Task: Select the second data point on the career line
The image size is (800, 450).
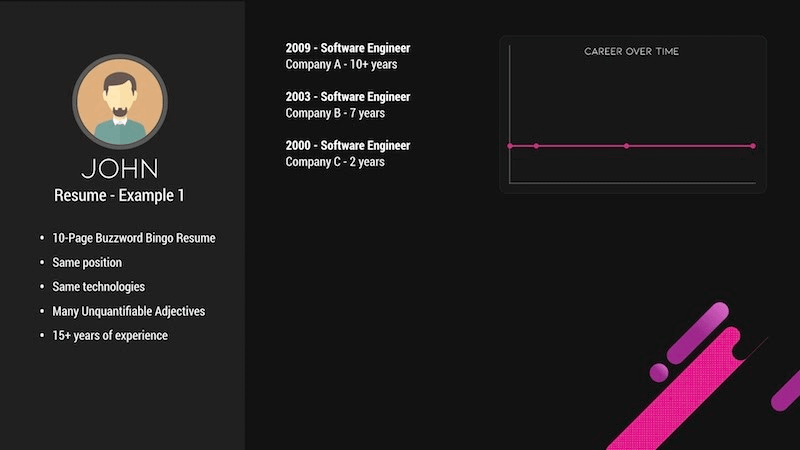Action: pyautogui.click(x=536, y=146)
